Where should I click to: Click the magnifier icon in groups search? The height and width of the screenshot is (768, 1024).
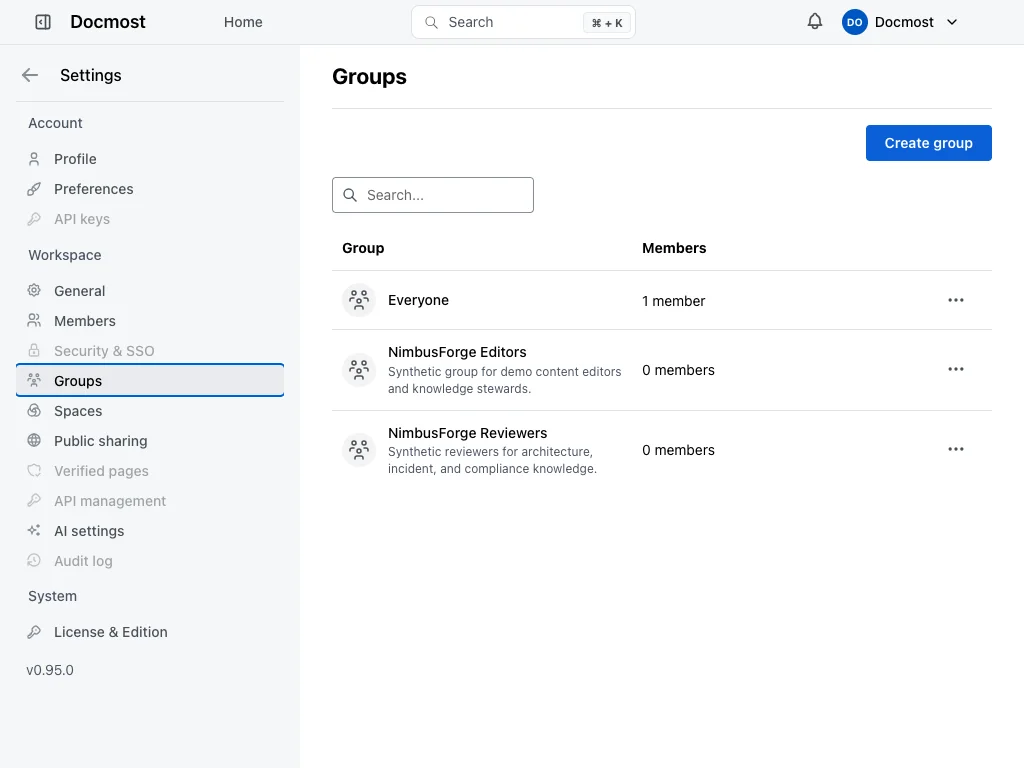(x=350, y=195)
